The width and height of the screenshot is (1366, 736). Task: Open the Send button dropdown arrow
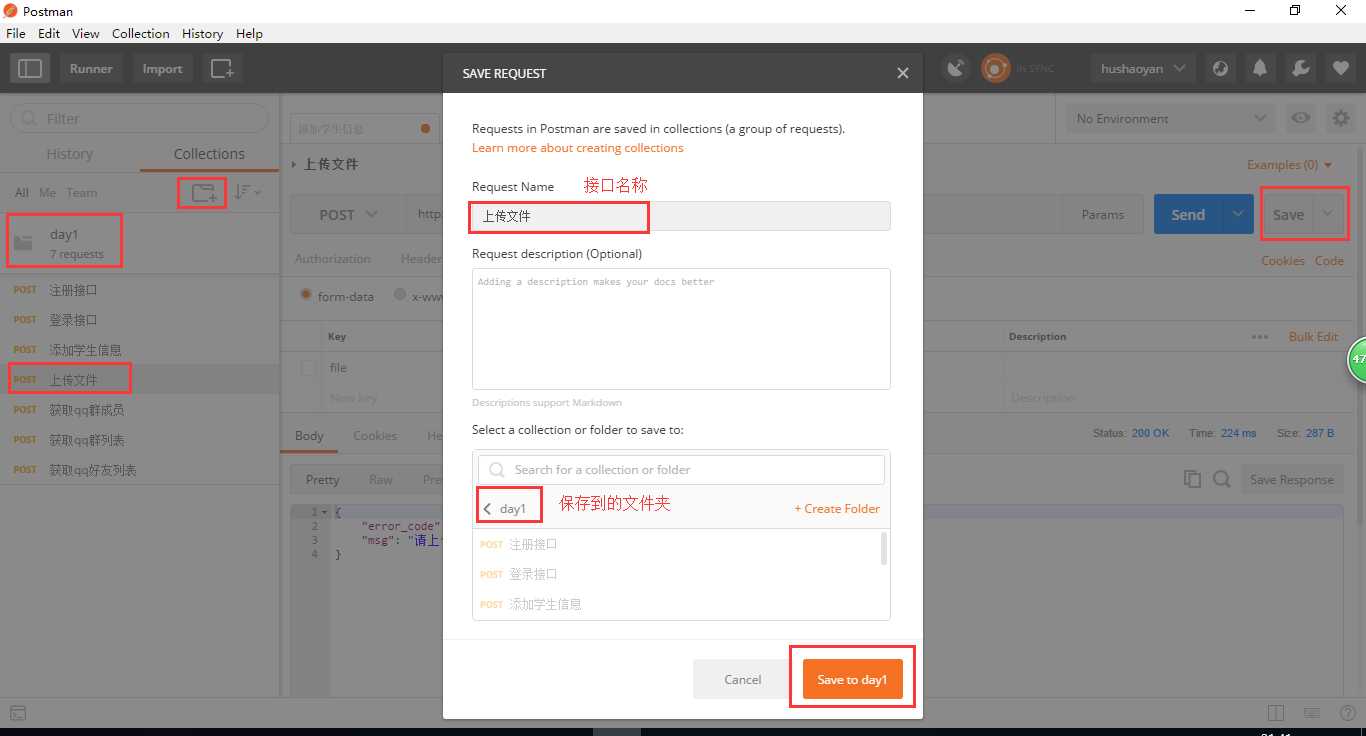tap(1238, 214)
